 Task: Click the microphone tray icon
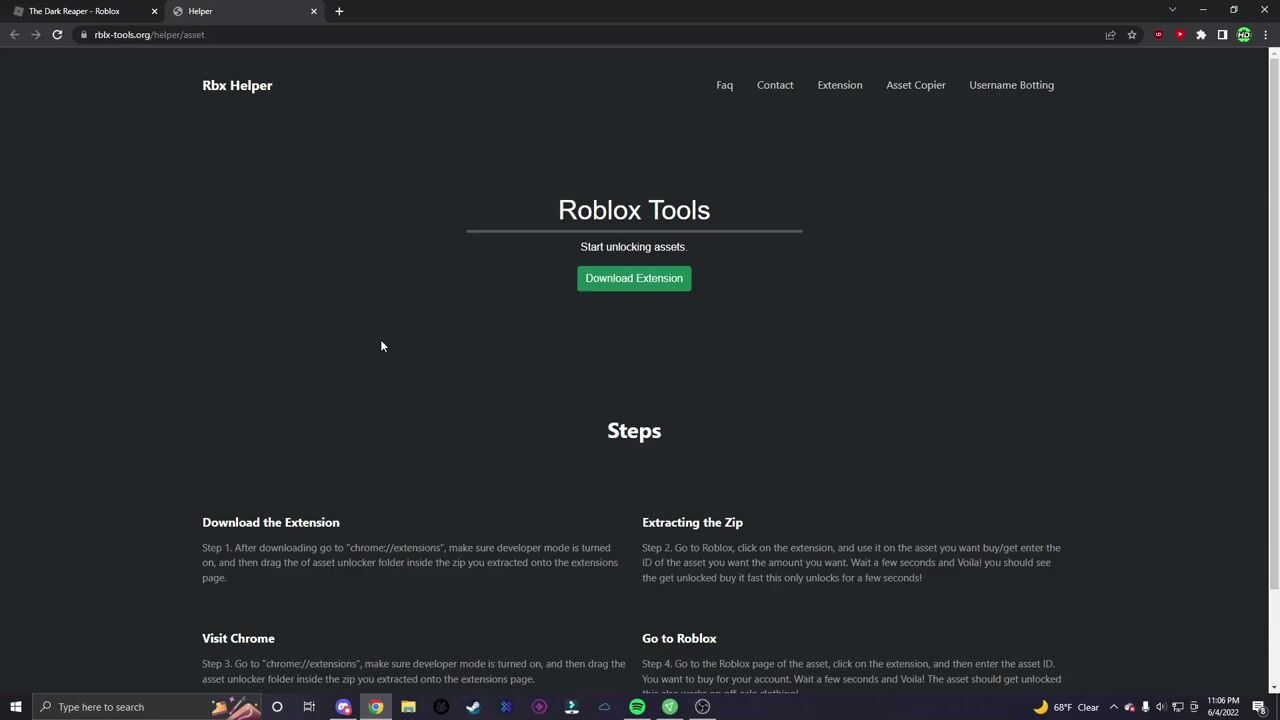[x=1145, y=707]
